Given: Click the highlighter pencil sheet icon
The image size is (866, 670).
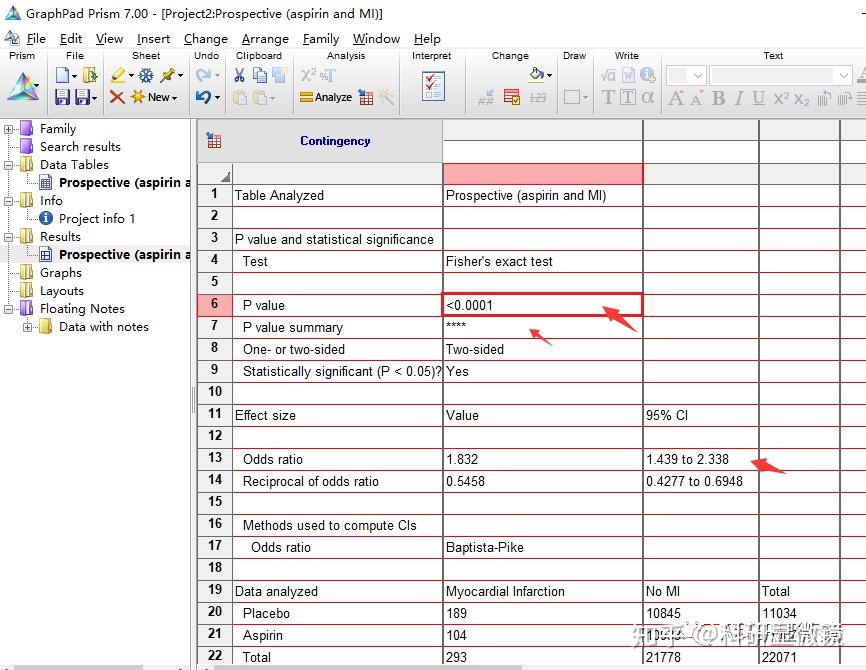Looking at the screenshot, I should [118, 75].
